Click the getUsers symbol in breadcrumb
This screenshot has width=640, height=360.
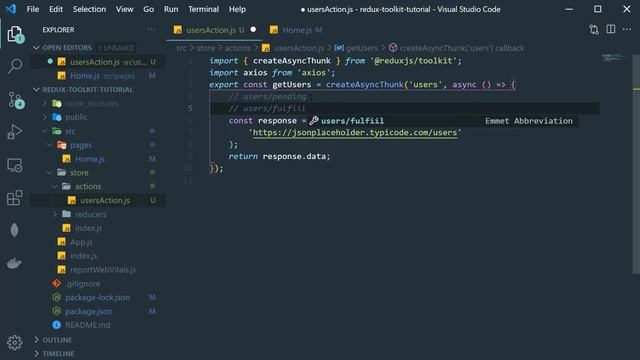(x=356, y=48)
